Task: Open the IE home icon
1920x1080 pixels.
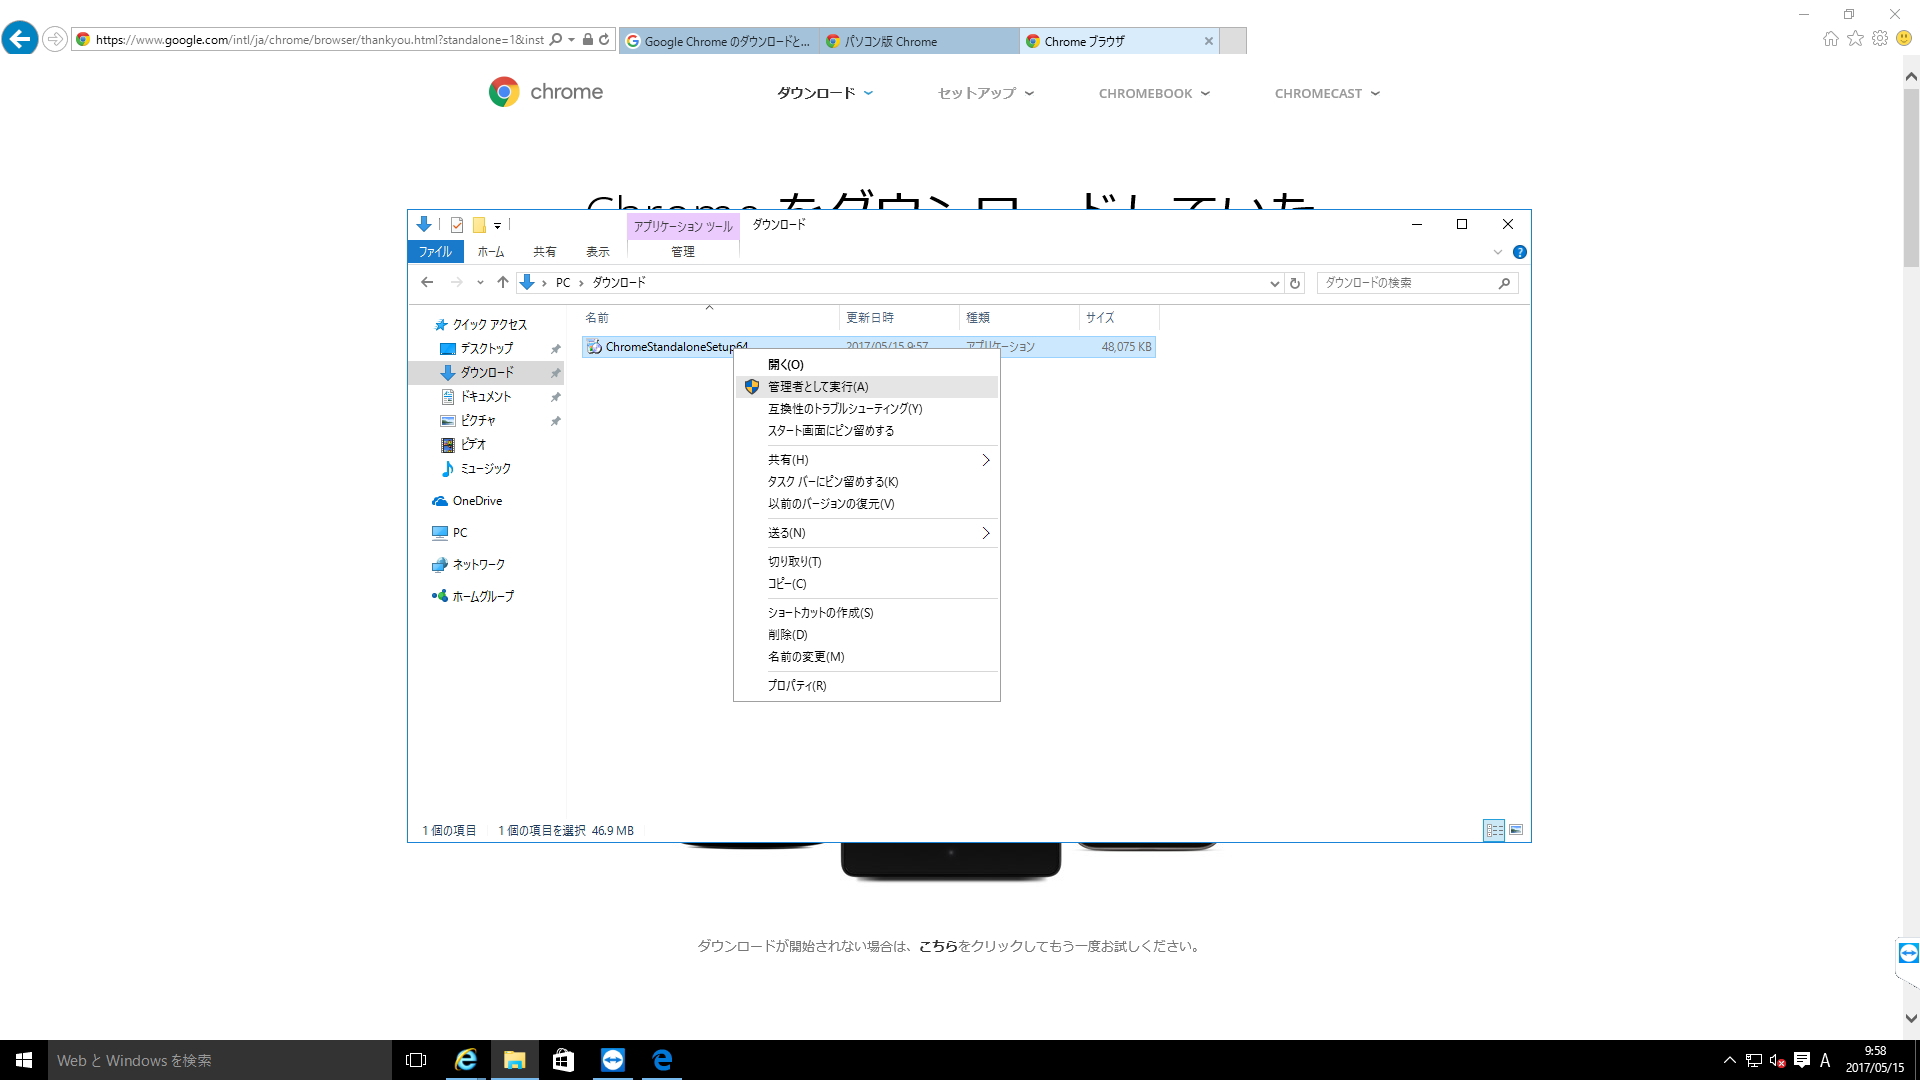Action: click(1830, 39)
